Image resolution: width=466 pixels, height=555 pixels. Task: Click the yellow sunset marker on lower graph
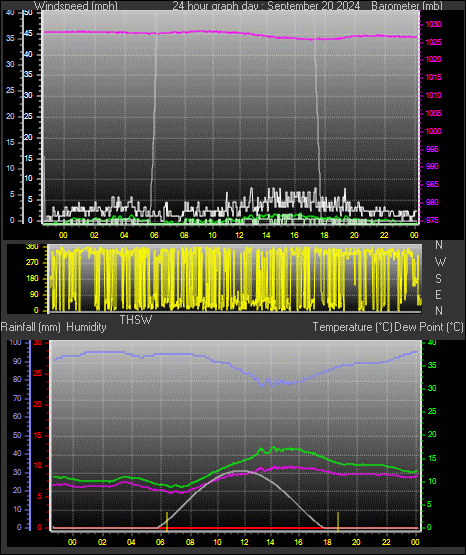(x=338, y=521)
